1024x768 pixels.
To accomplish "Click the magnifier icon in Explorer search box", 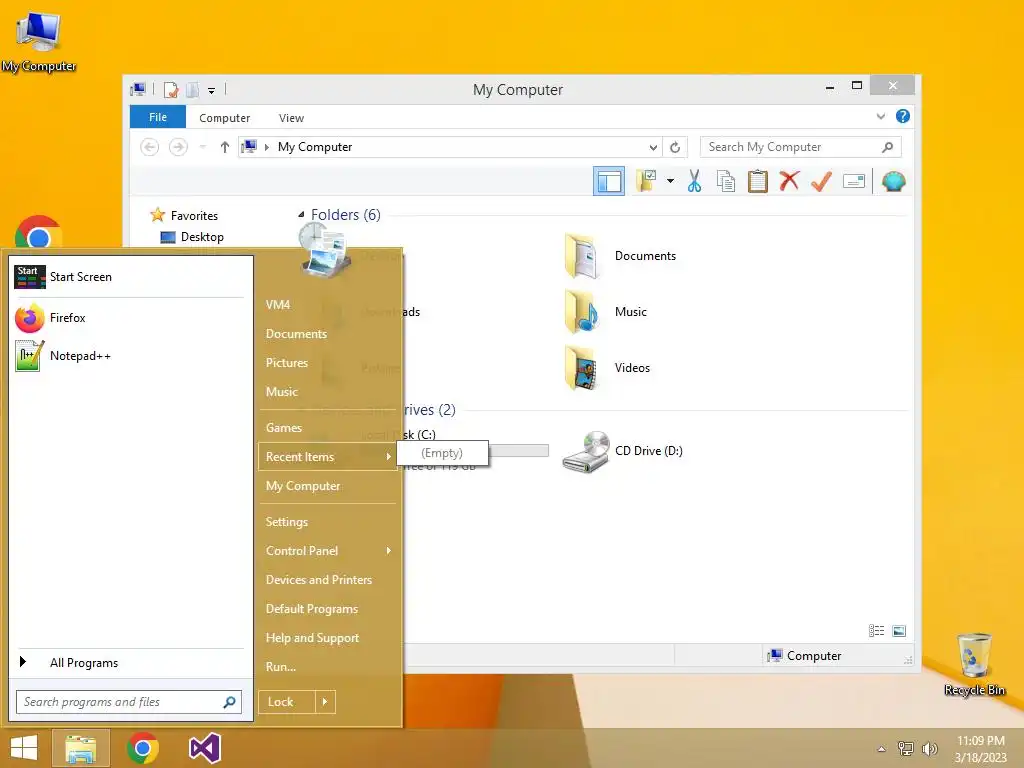I will coord(888,147).
